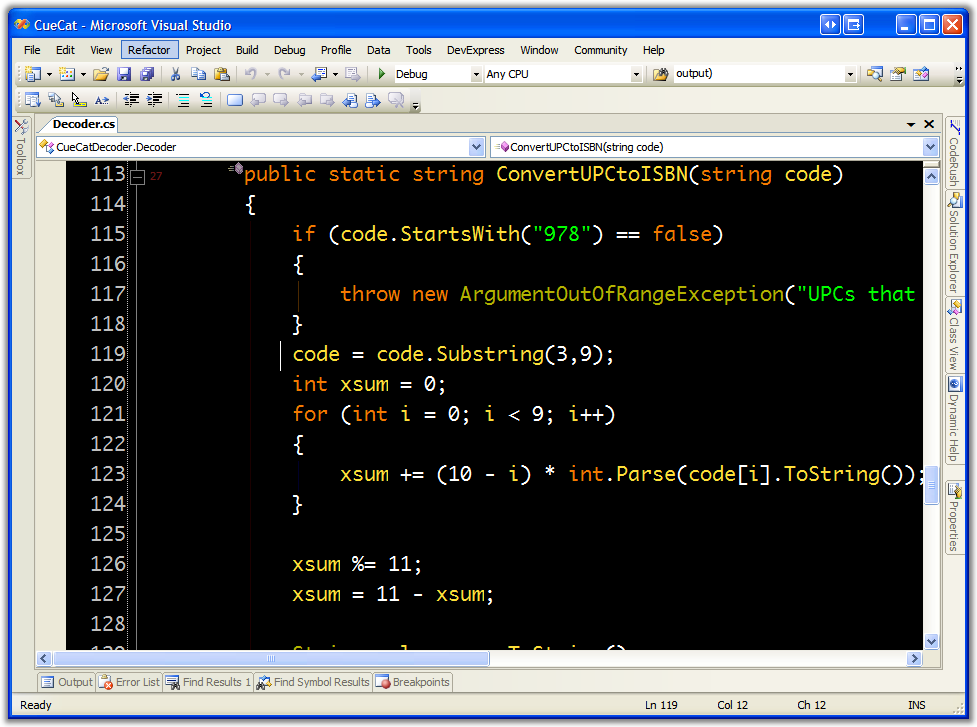Click the Display Word Completion icon
This screenshot has width=977, height=727.
click(x=102, y=100)
